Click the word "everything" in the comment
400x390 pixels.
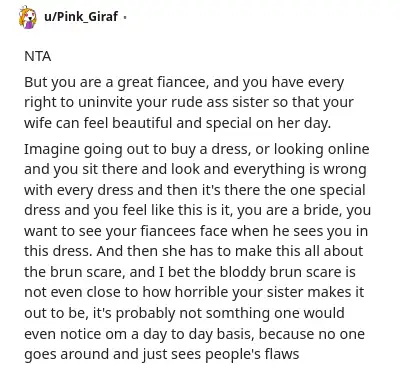(269, 169)
